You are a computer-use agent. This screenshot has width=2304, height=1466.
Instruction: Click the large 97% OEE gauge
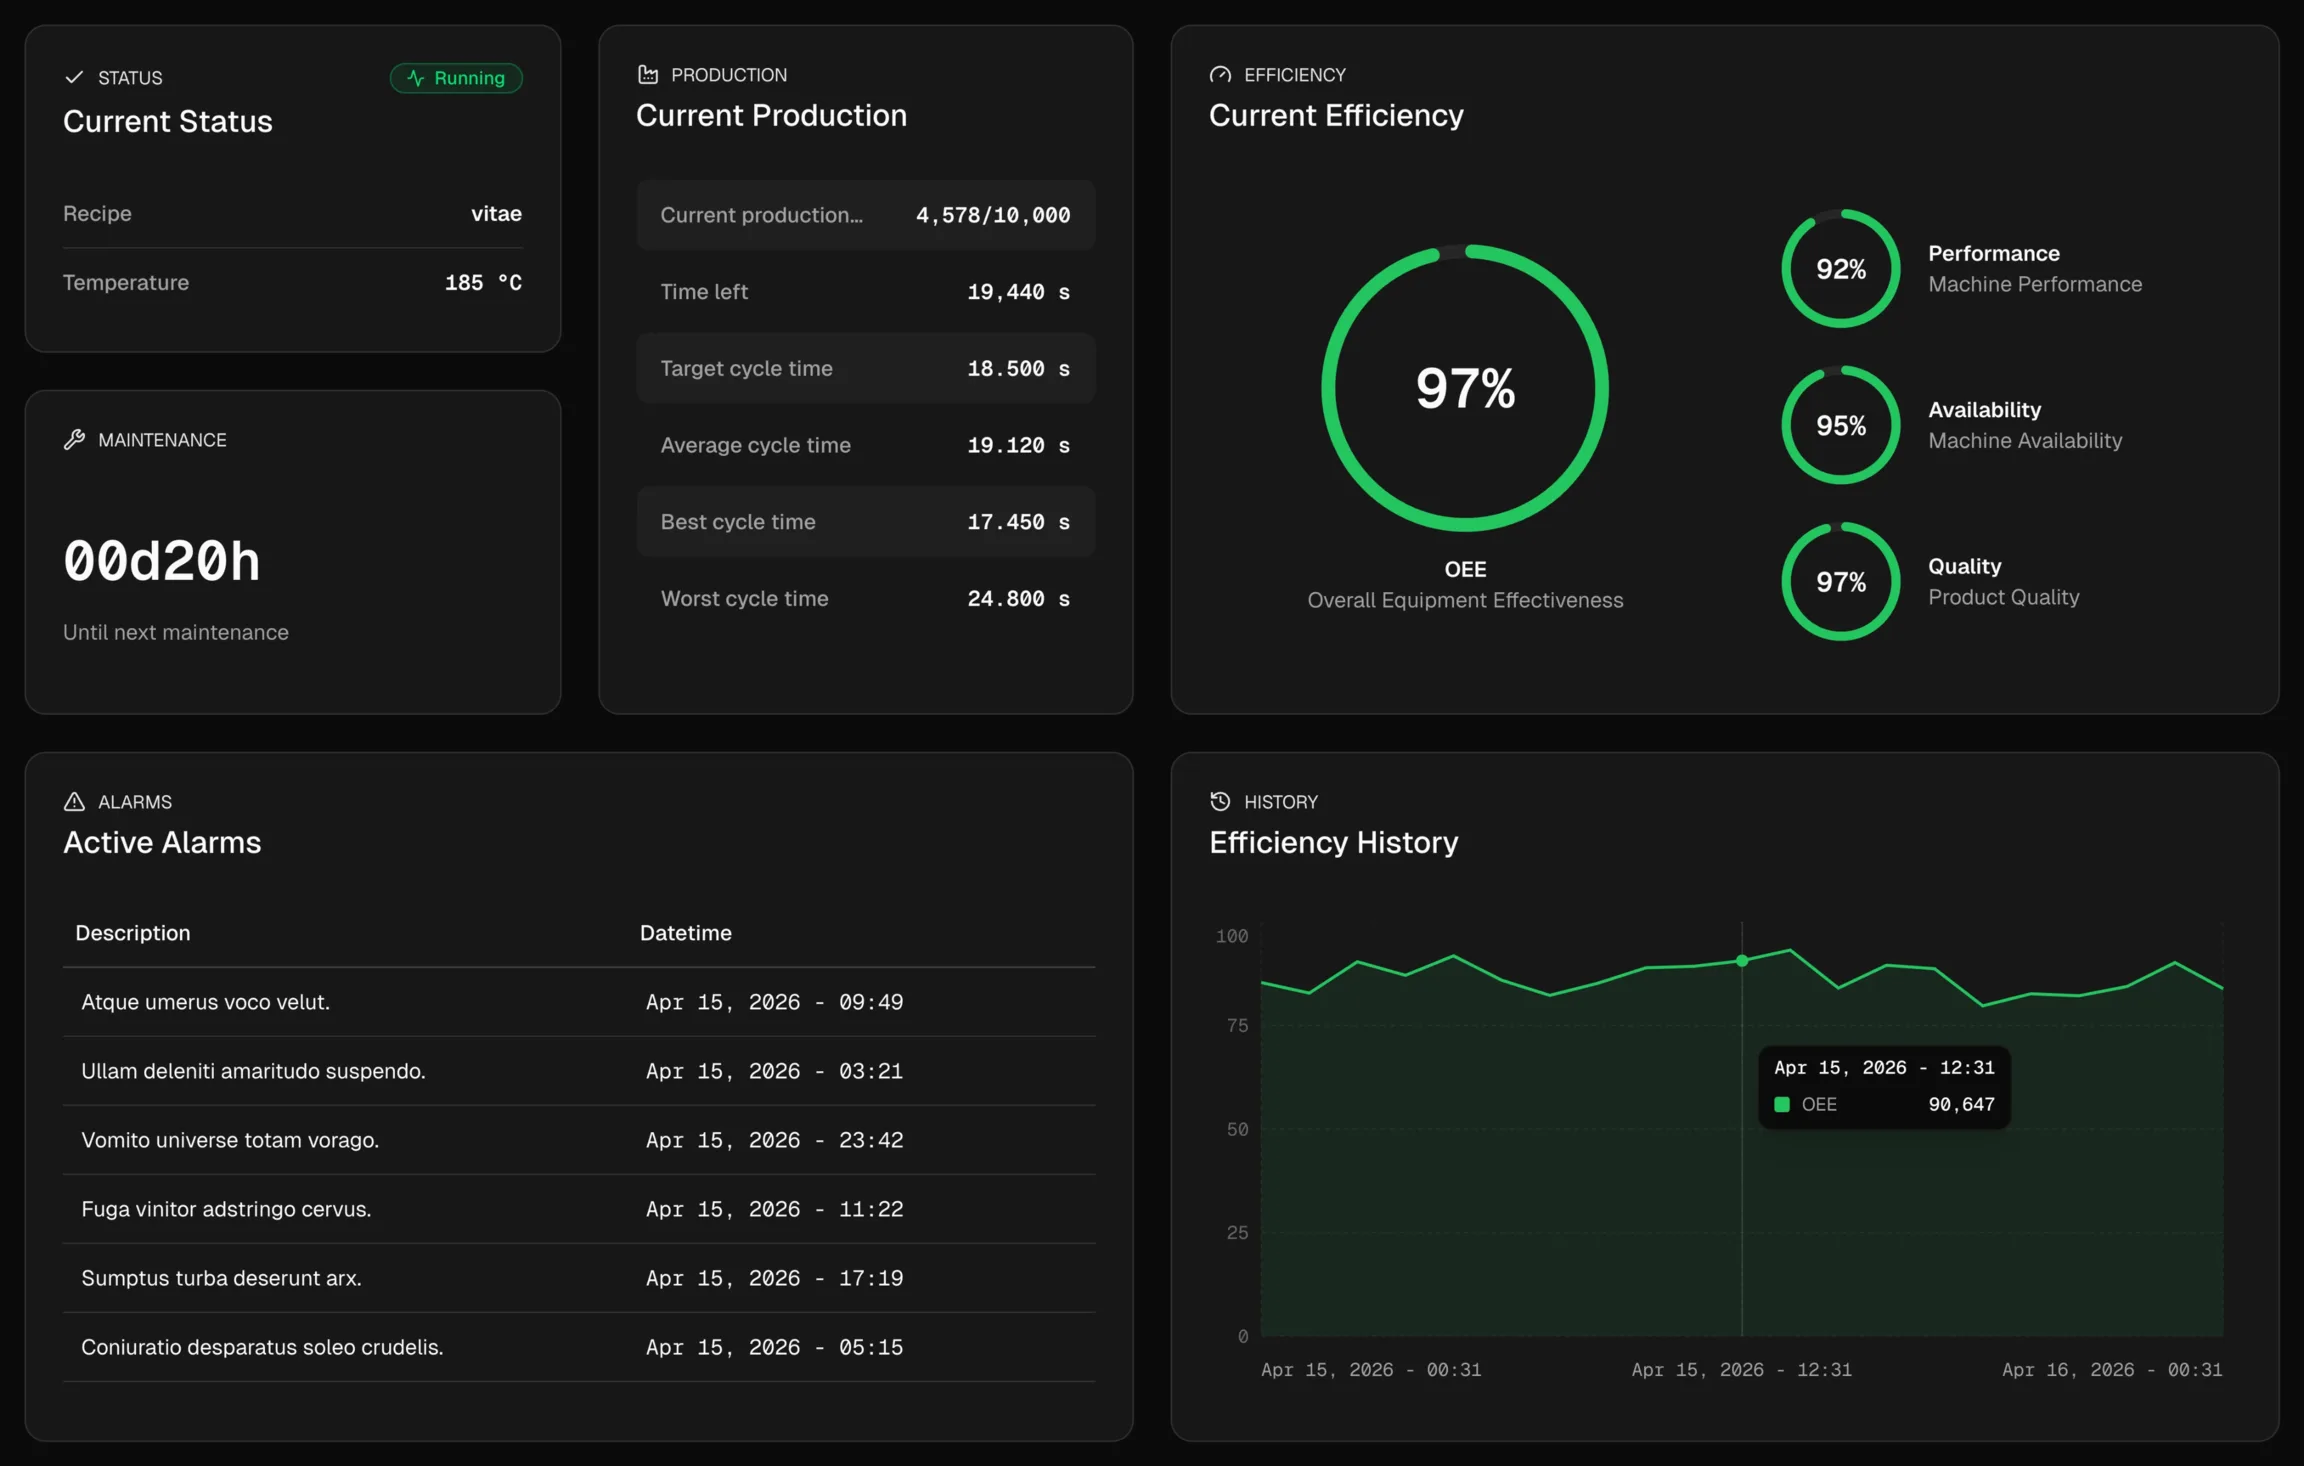pyautogui.click(x=1465, y=388)
